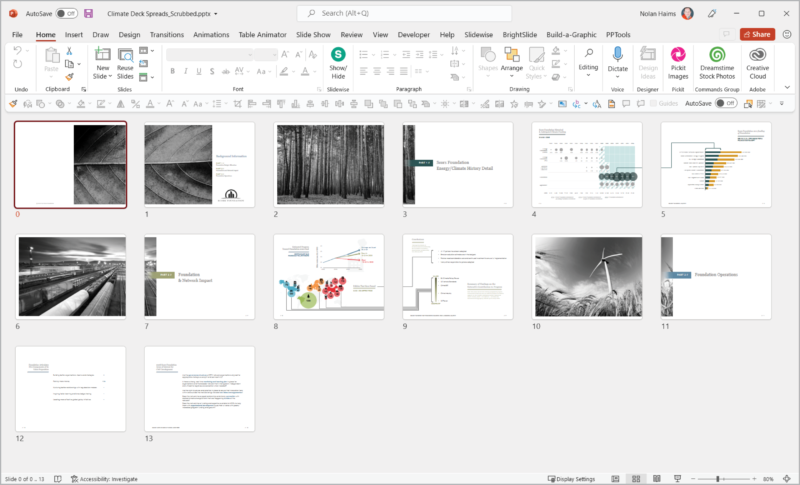This screenshot has width=800, height=485.
Task: Select slide 10 wind turbine thumbnail
Action: [x=587, y=277]
